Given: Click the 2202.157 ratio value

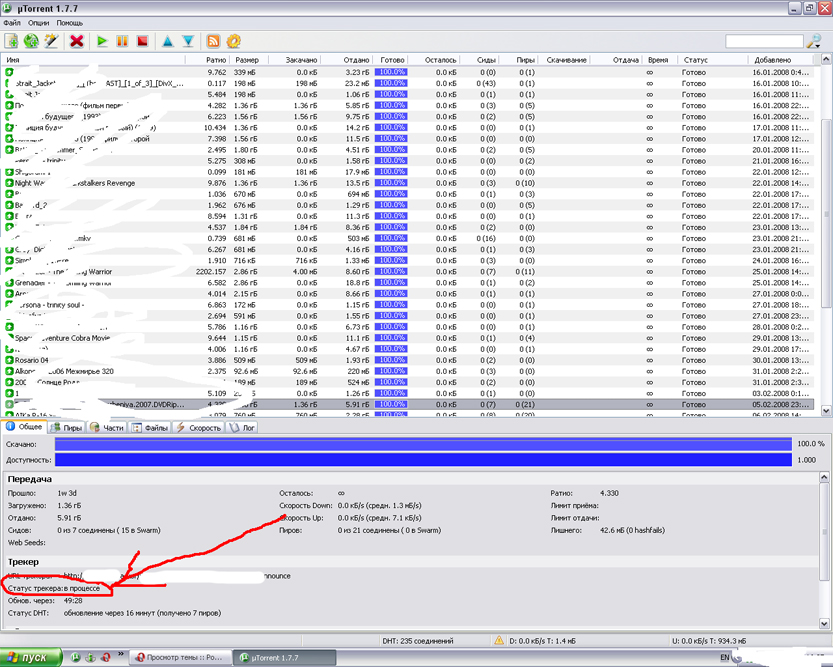Looking at the screenshot, I should pyautogui.click(x=211, y=271).
